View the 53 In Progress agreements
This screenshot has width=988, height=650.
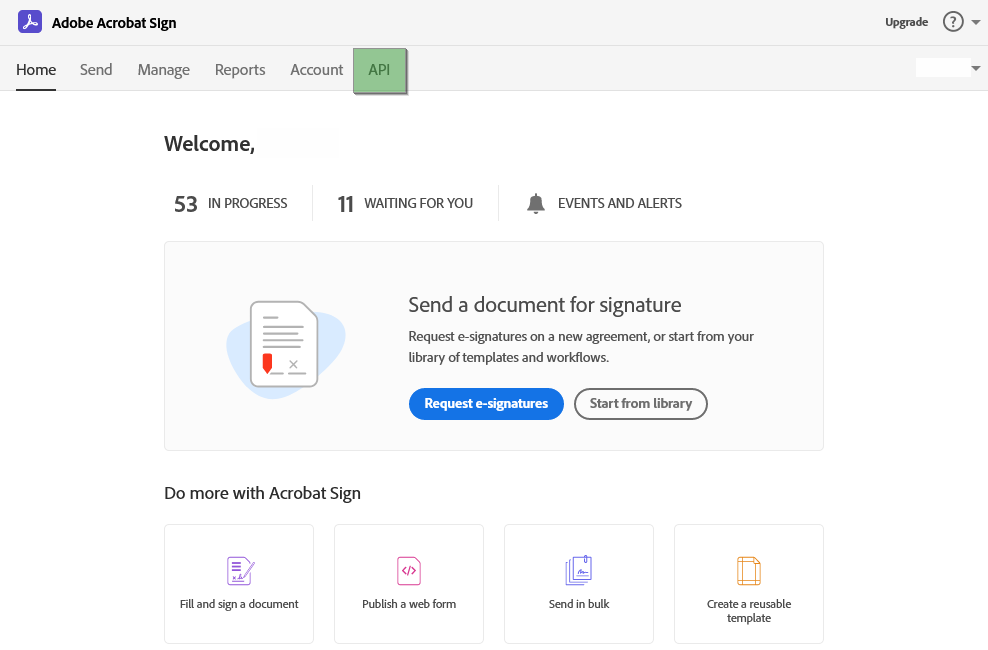coord(231,203)
